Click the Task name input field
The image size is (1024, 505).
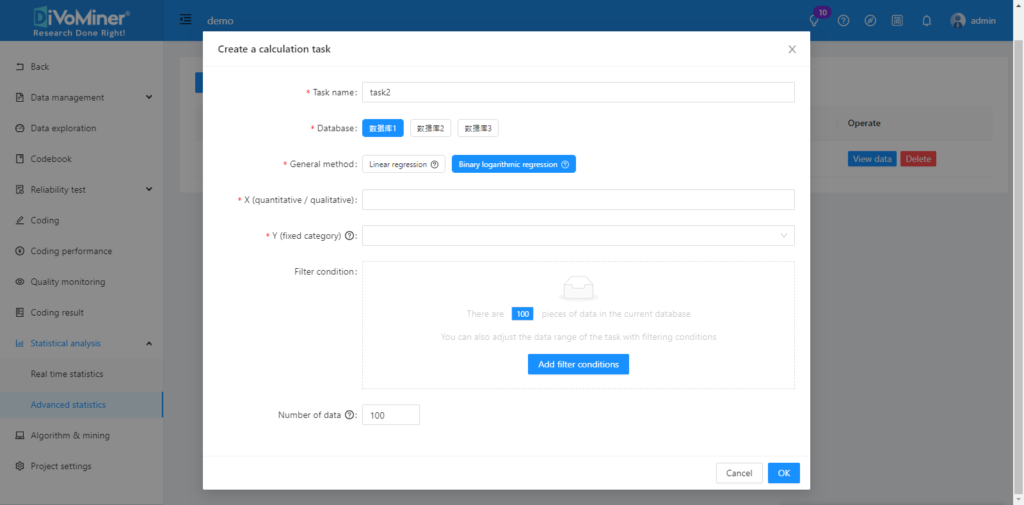pyautogui.click(x=578, y=92)
